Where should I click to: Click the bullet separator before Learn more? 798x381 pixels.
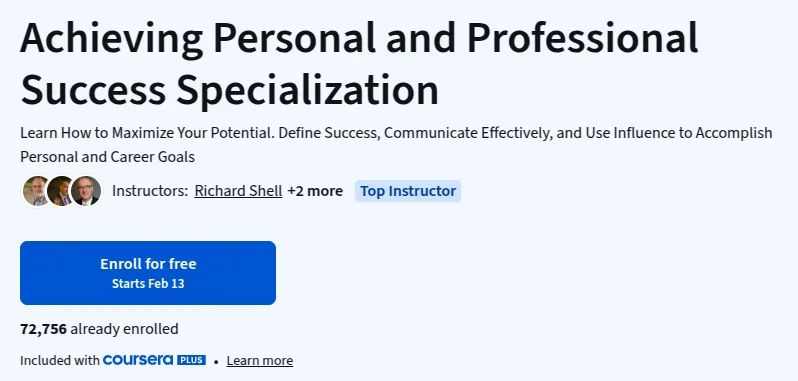(x=216, y=361)
